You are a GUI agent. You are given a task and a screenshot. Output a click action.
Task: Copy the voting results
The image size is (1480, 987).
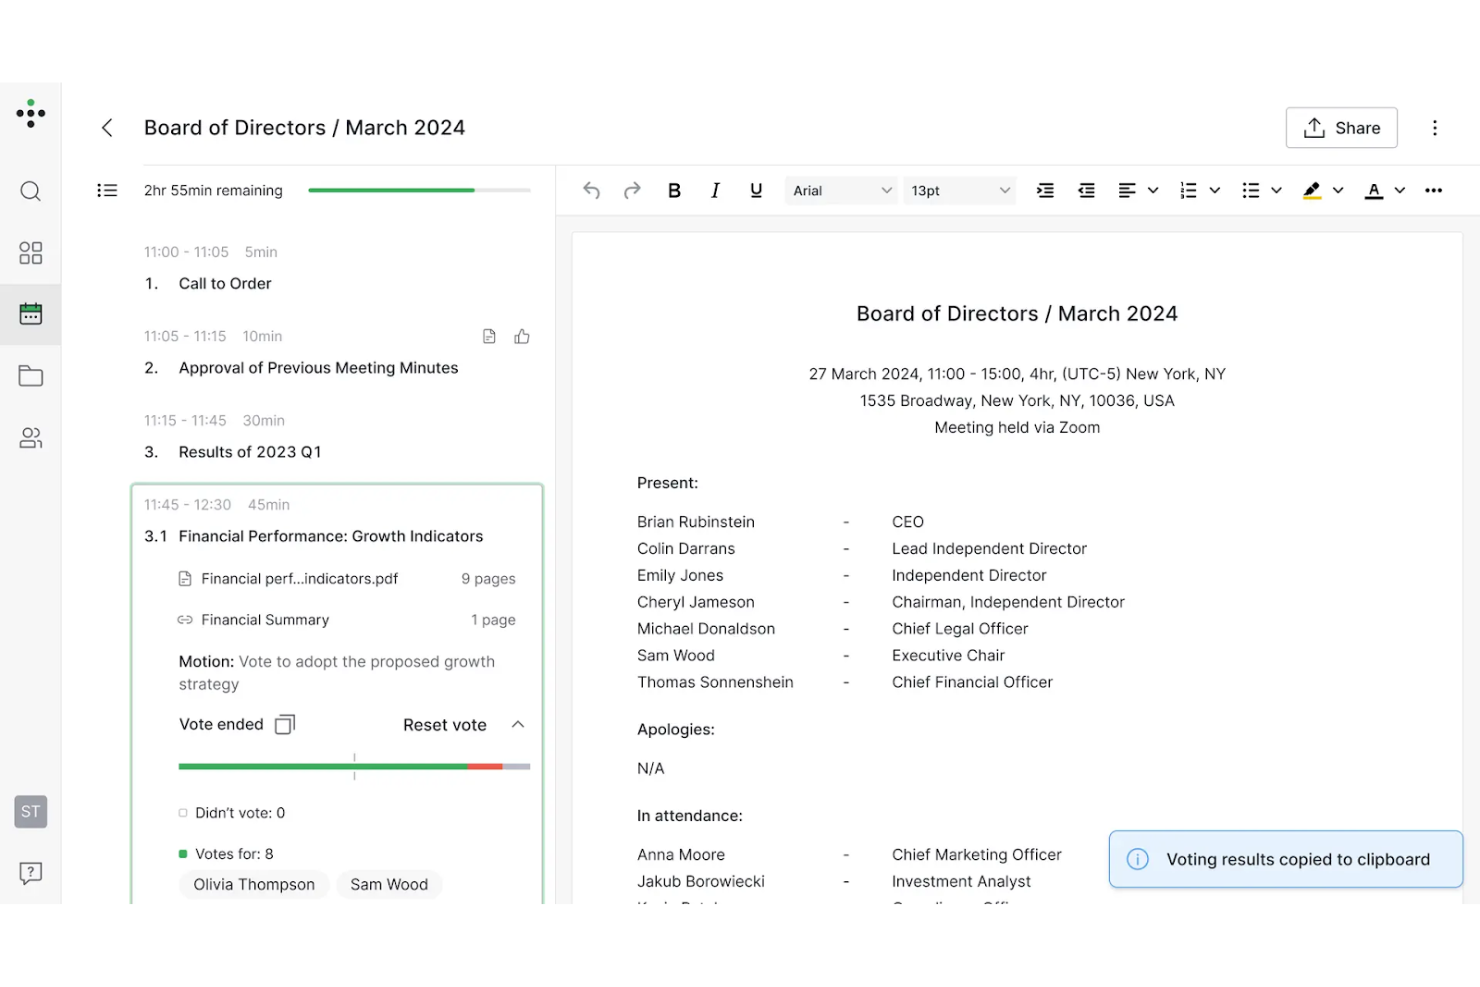[284, 724]
